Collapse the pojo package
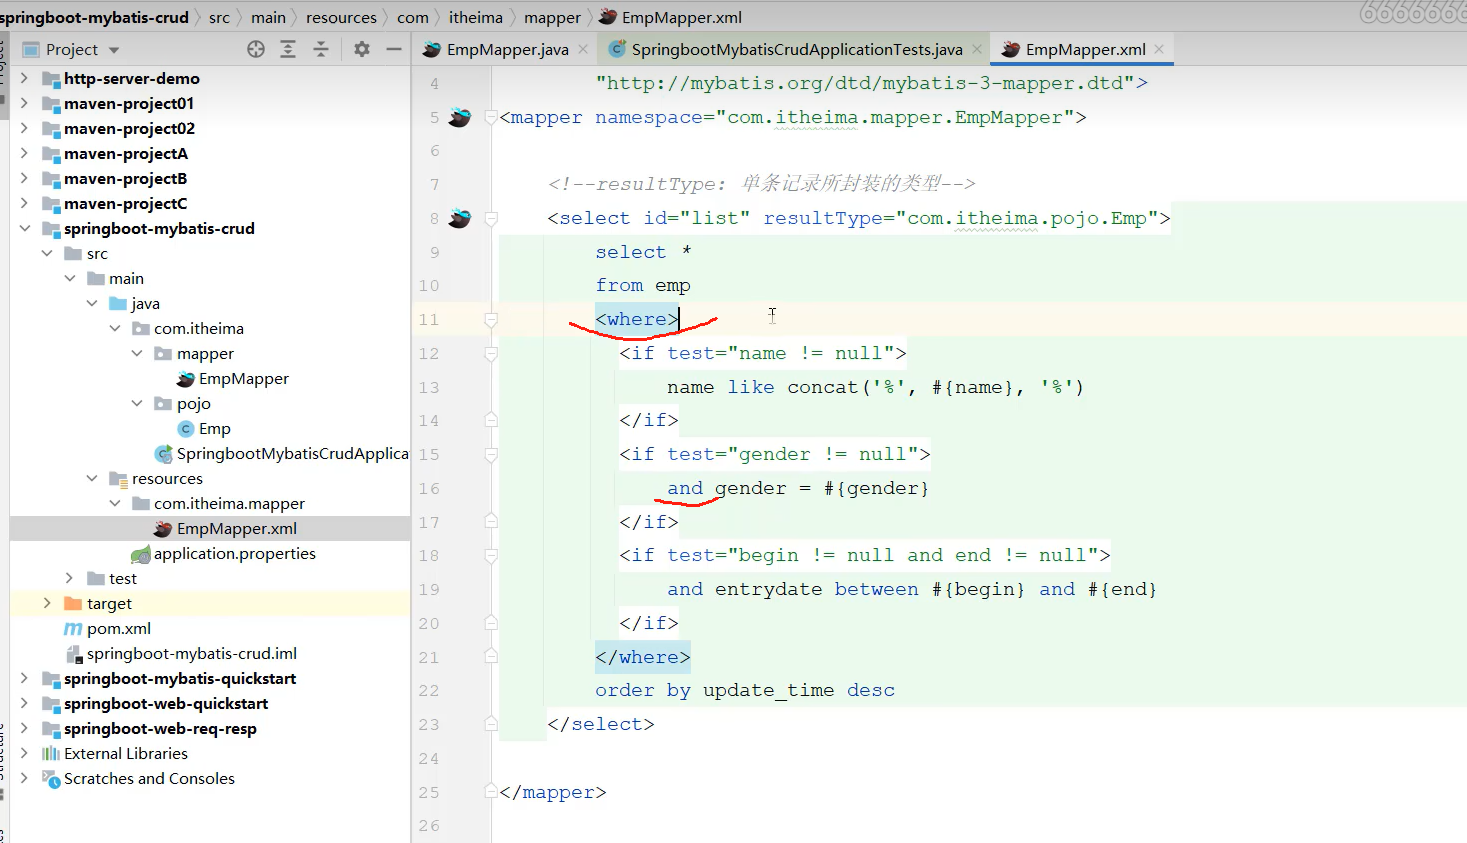This screenshot has width=1467, height=843. (137, 403)
